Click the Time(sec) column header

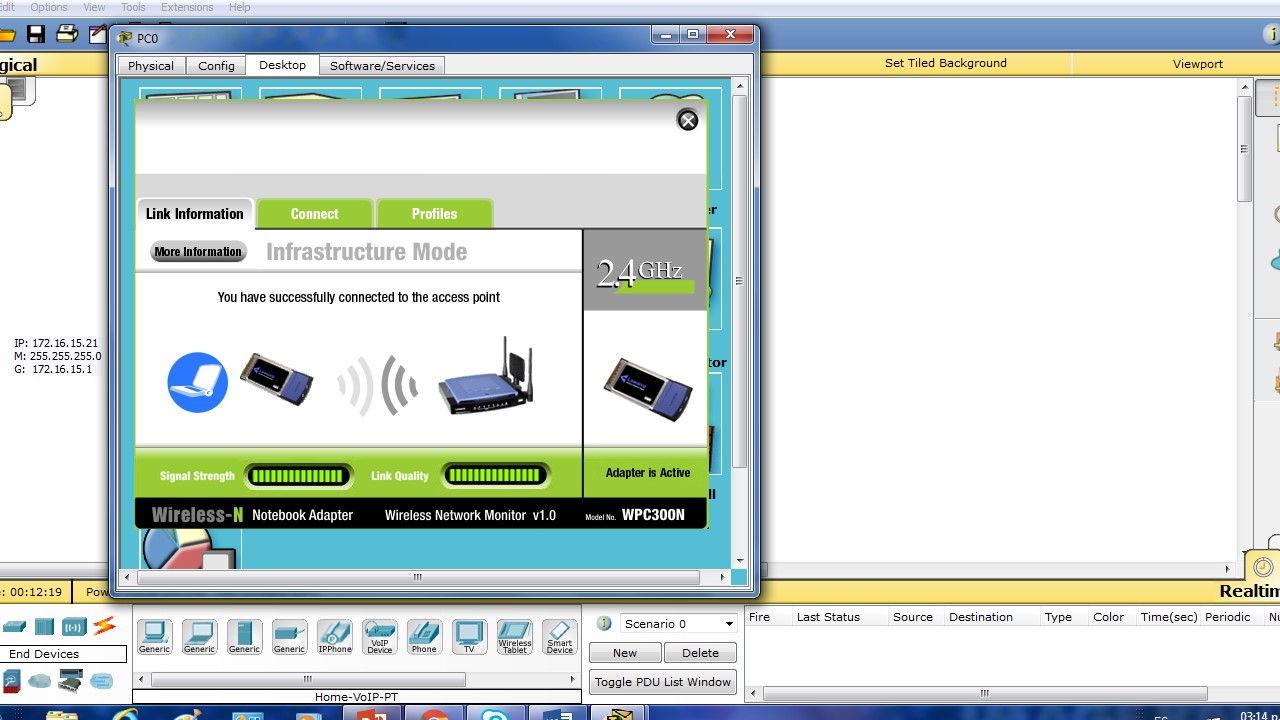1169,617
